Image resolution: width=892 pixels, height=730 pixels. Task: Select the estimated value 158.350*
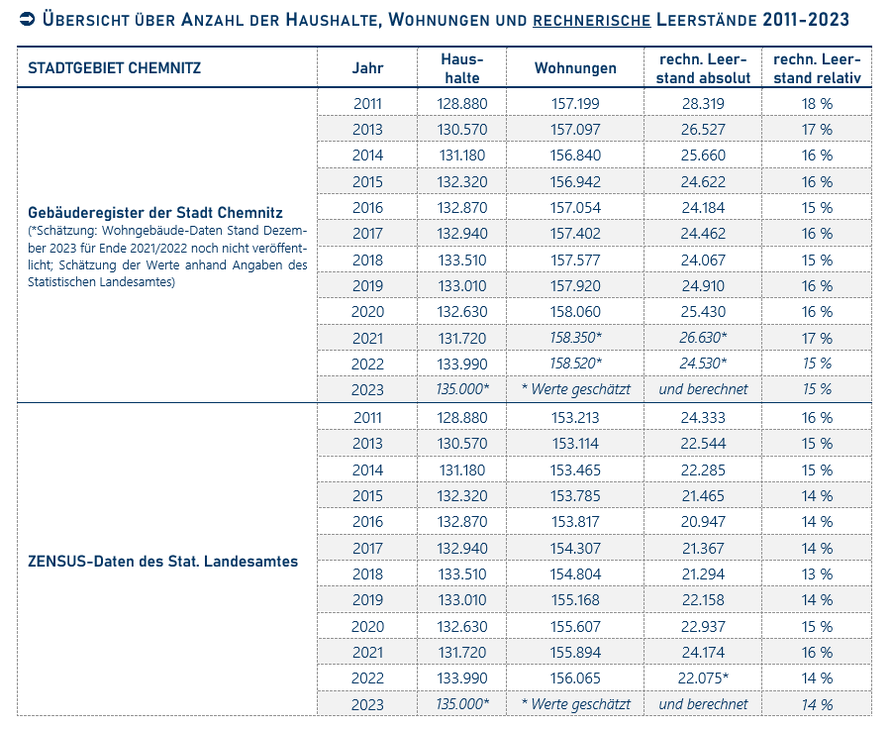click(x=575, y=338)
